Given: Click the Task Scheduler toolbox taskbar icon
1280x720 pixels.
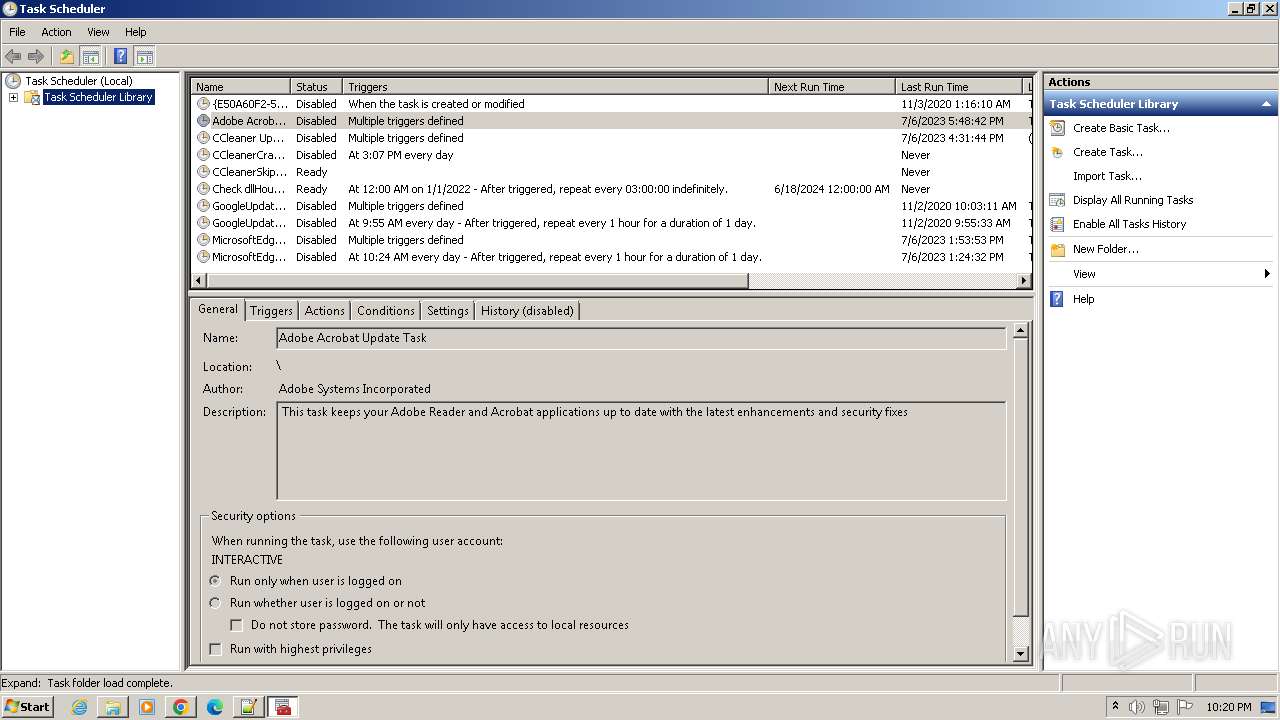Looking at the screenshot, I should point(283,707).
